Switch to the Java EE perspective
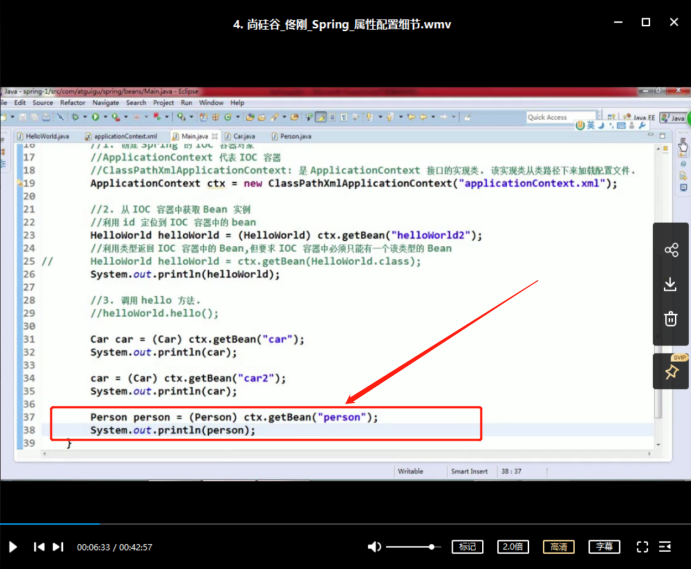The image size is (692, 569). coord(639,117)
